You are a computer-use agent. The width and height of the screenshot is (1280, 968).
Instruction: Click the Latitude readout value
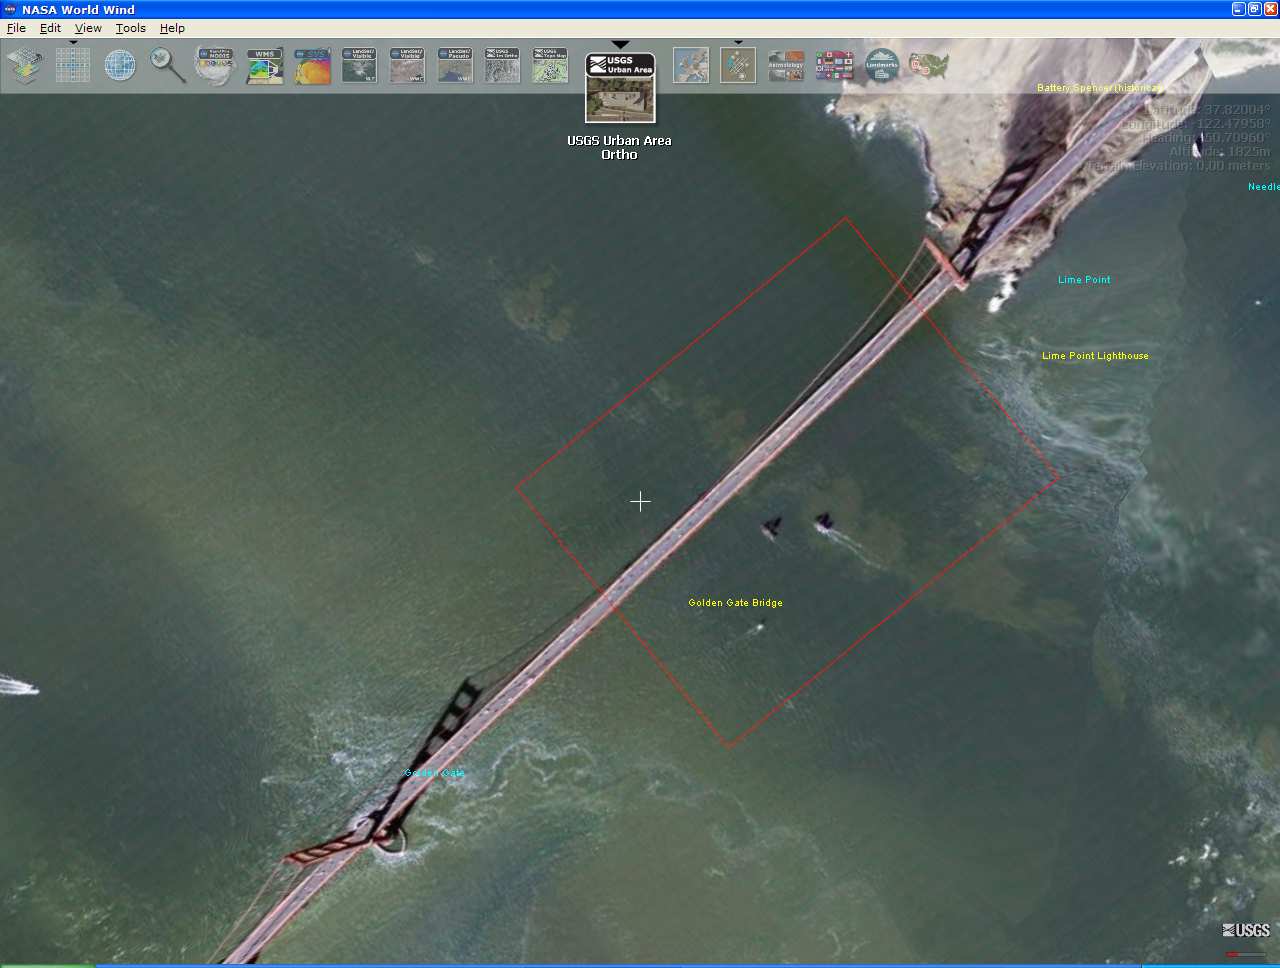pyautogui.click(x=1236, y=110)
